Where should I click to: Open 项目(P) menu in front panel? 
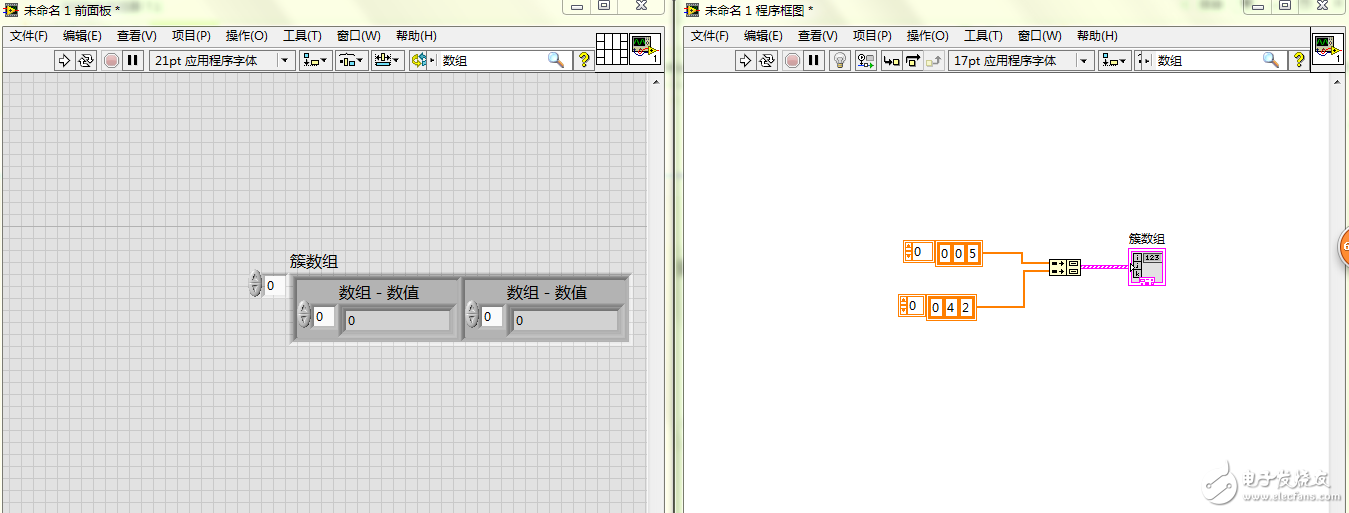pos(191,35)
